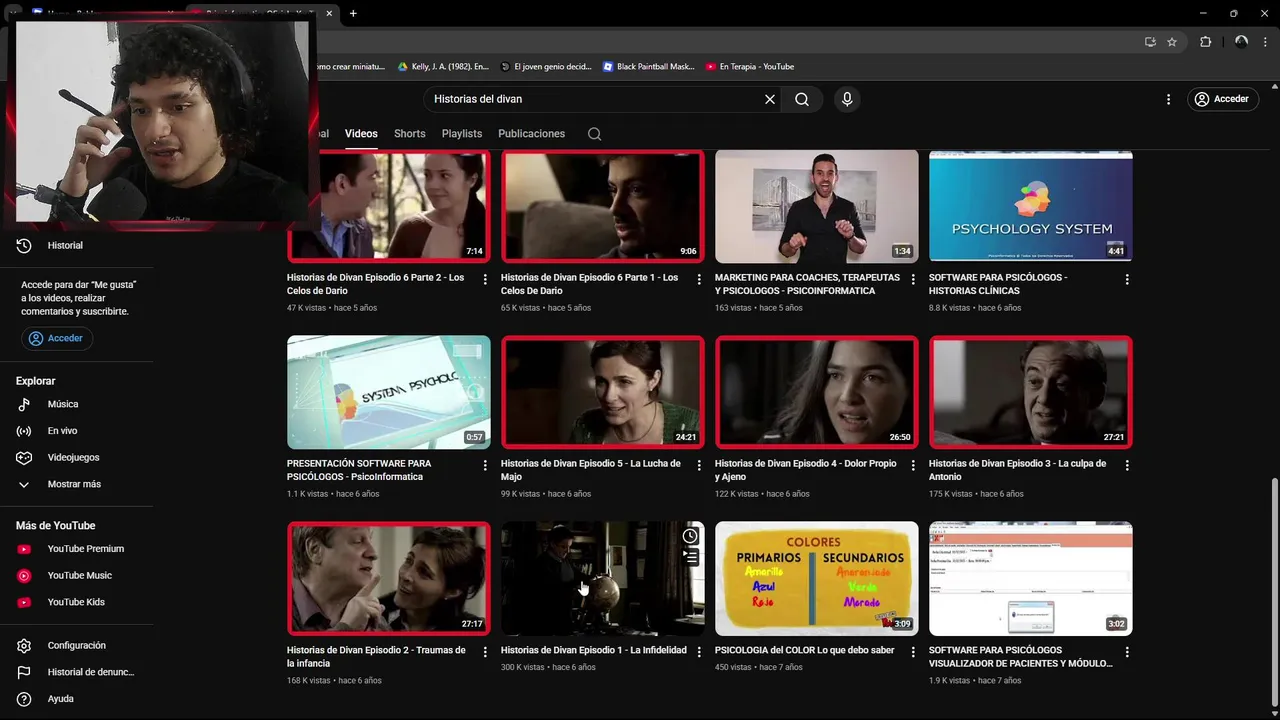Open Episodio 5 La Lucha de Majo thumbnail
Screen dimensions: 1280x720
pos(602,392)
